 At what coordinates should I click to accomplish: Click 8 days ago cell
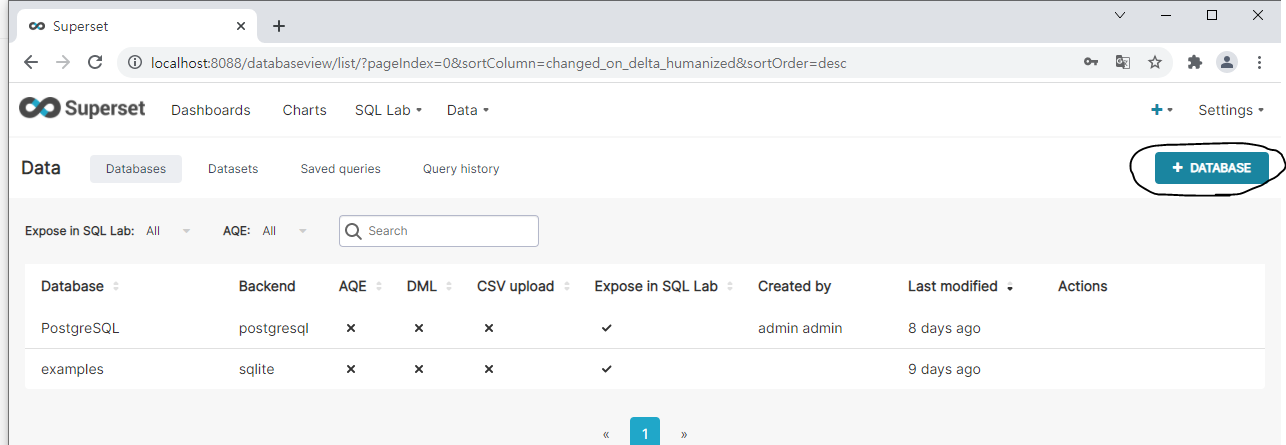(944, 328)
